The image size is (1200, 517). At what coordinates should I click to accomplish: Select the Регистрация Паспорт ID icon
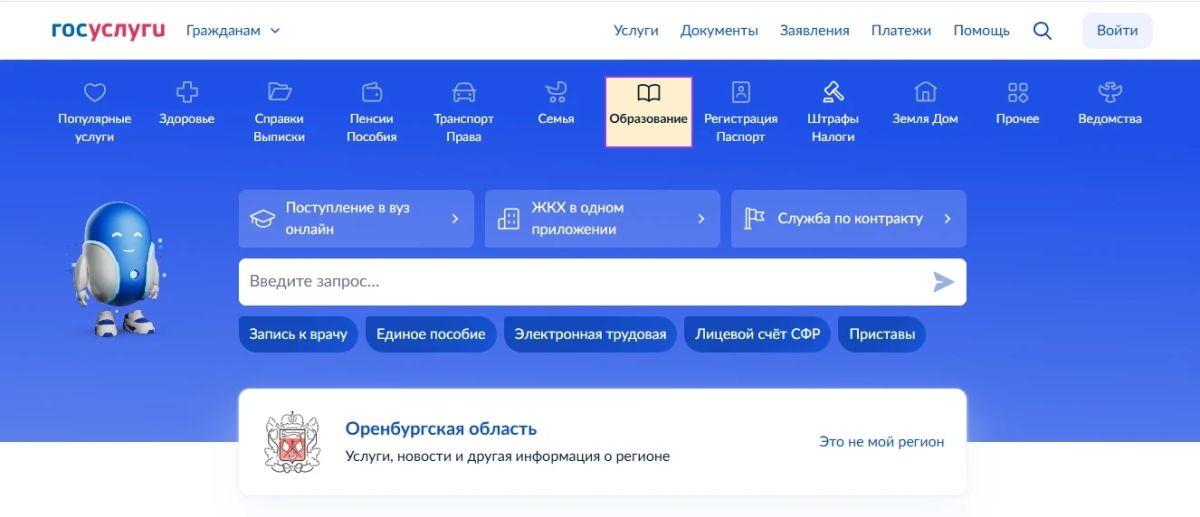click(741, 92)
